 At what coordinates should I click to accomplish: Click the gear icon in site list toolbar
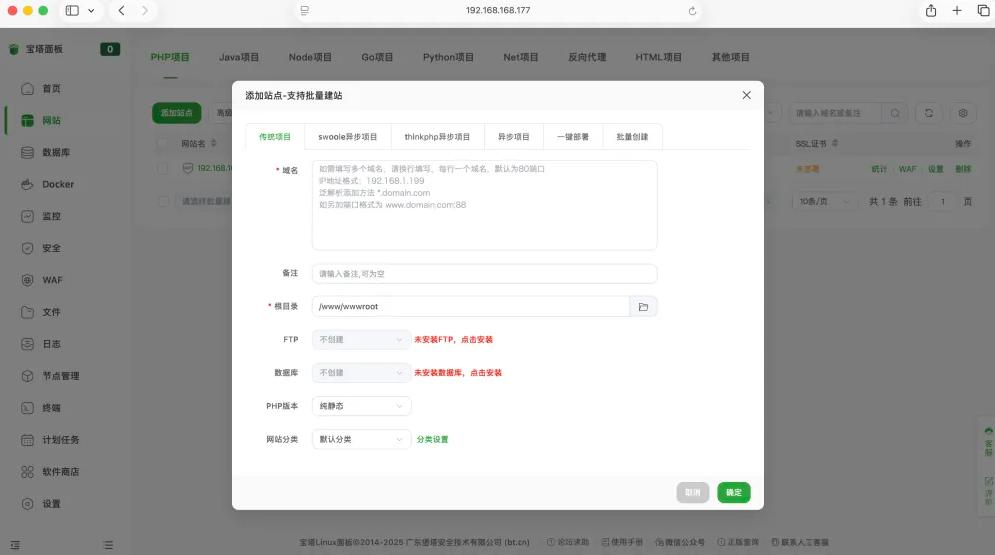pos(963,113)
